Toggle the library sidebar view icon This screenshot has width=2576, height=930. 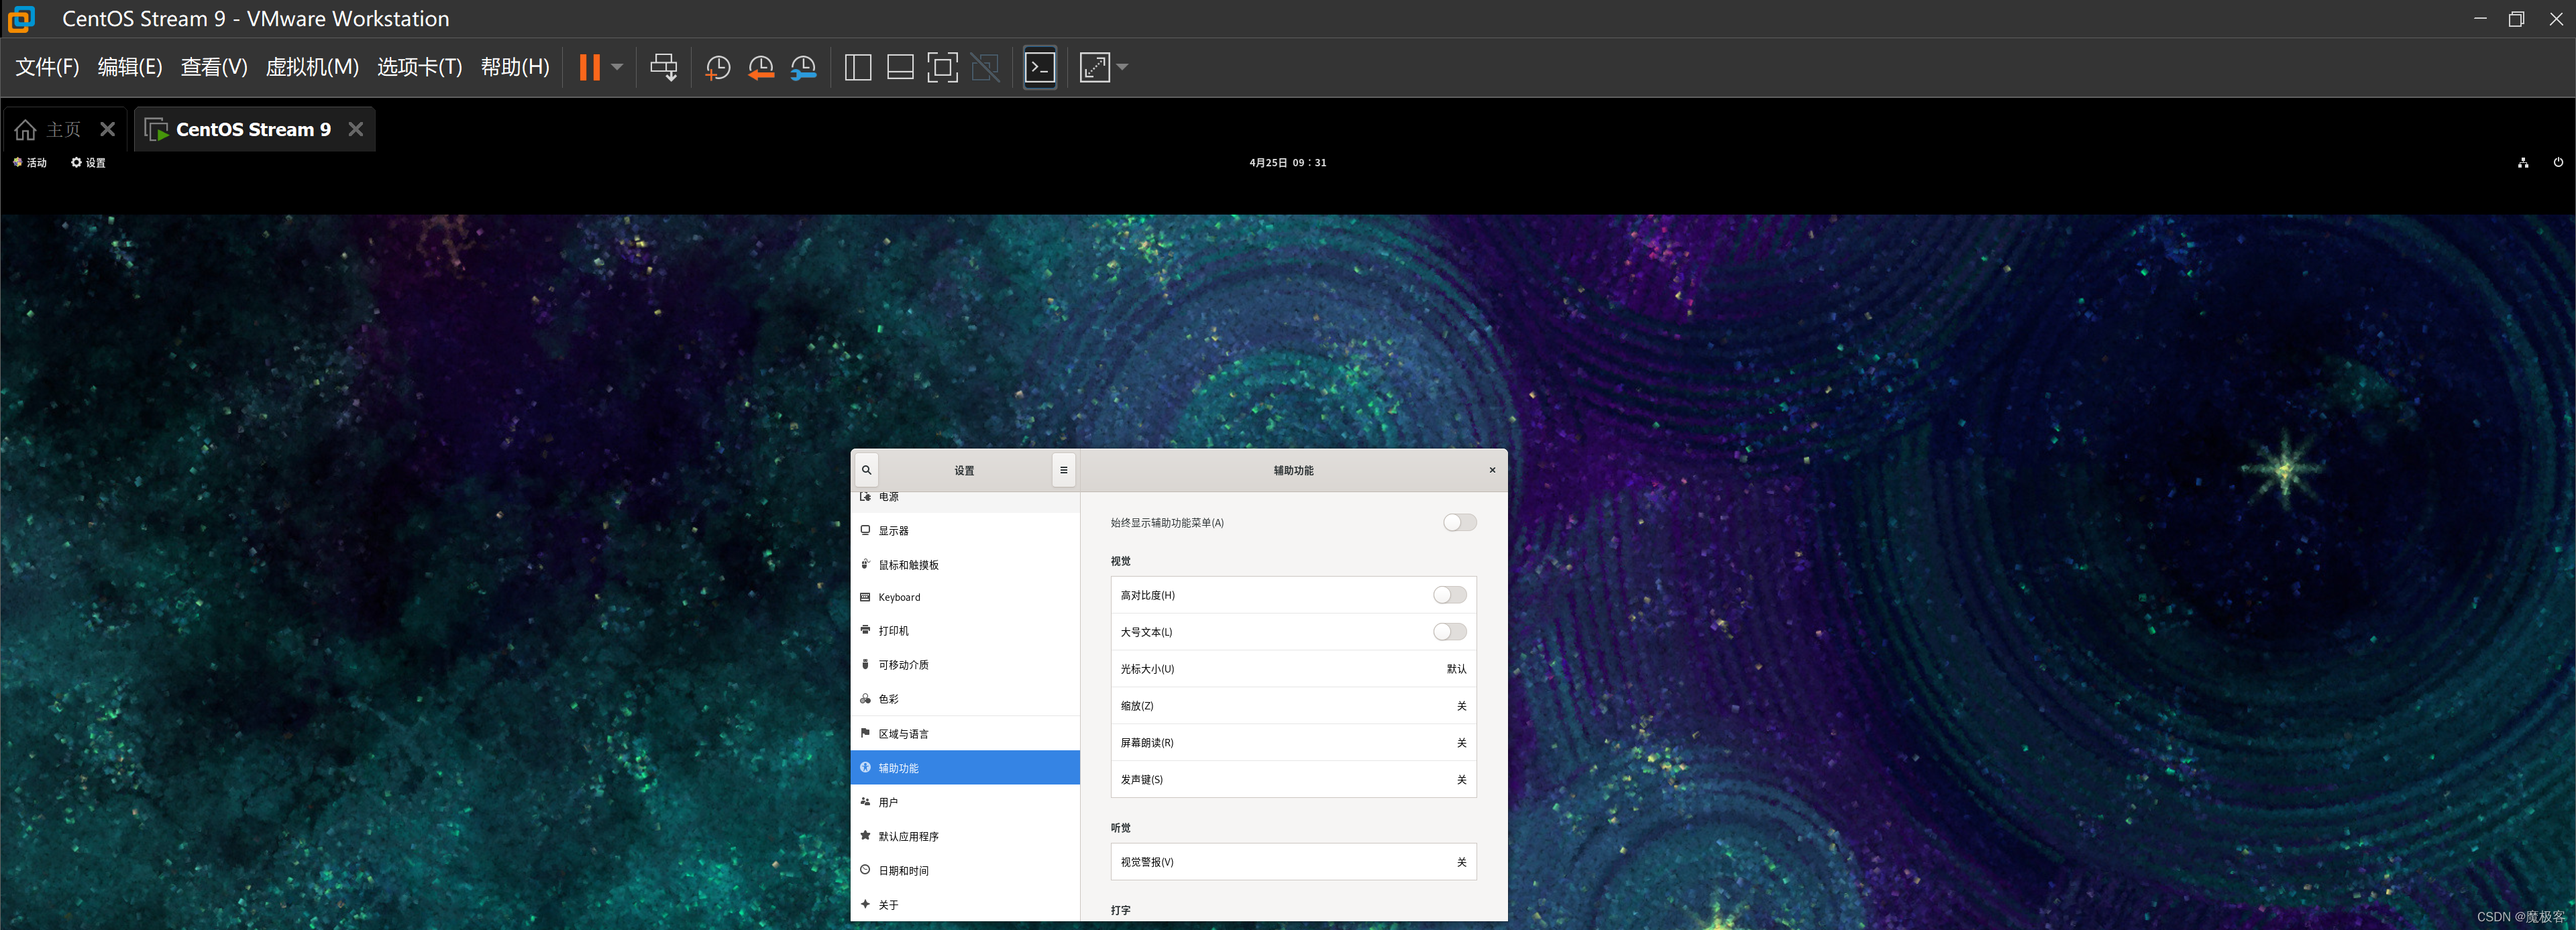tap(857, 67)
